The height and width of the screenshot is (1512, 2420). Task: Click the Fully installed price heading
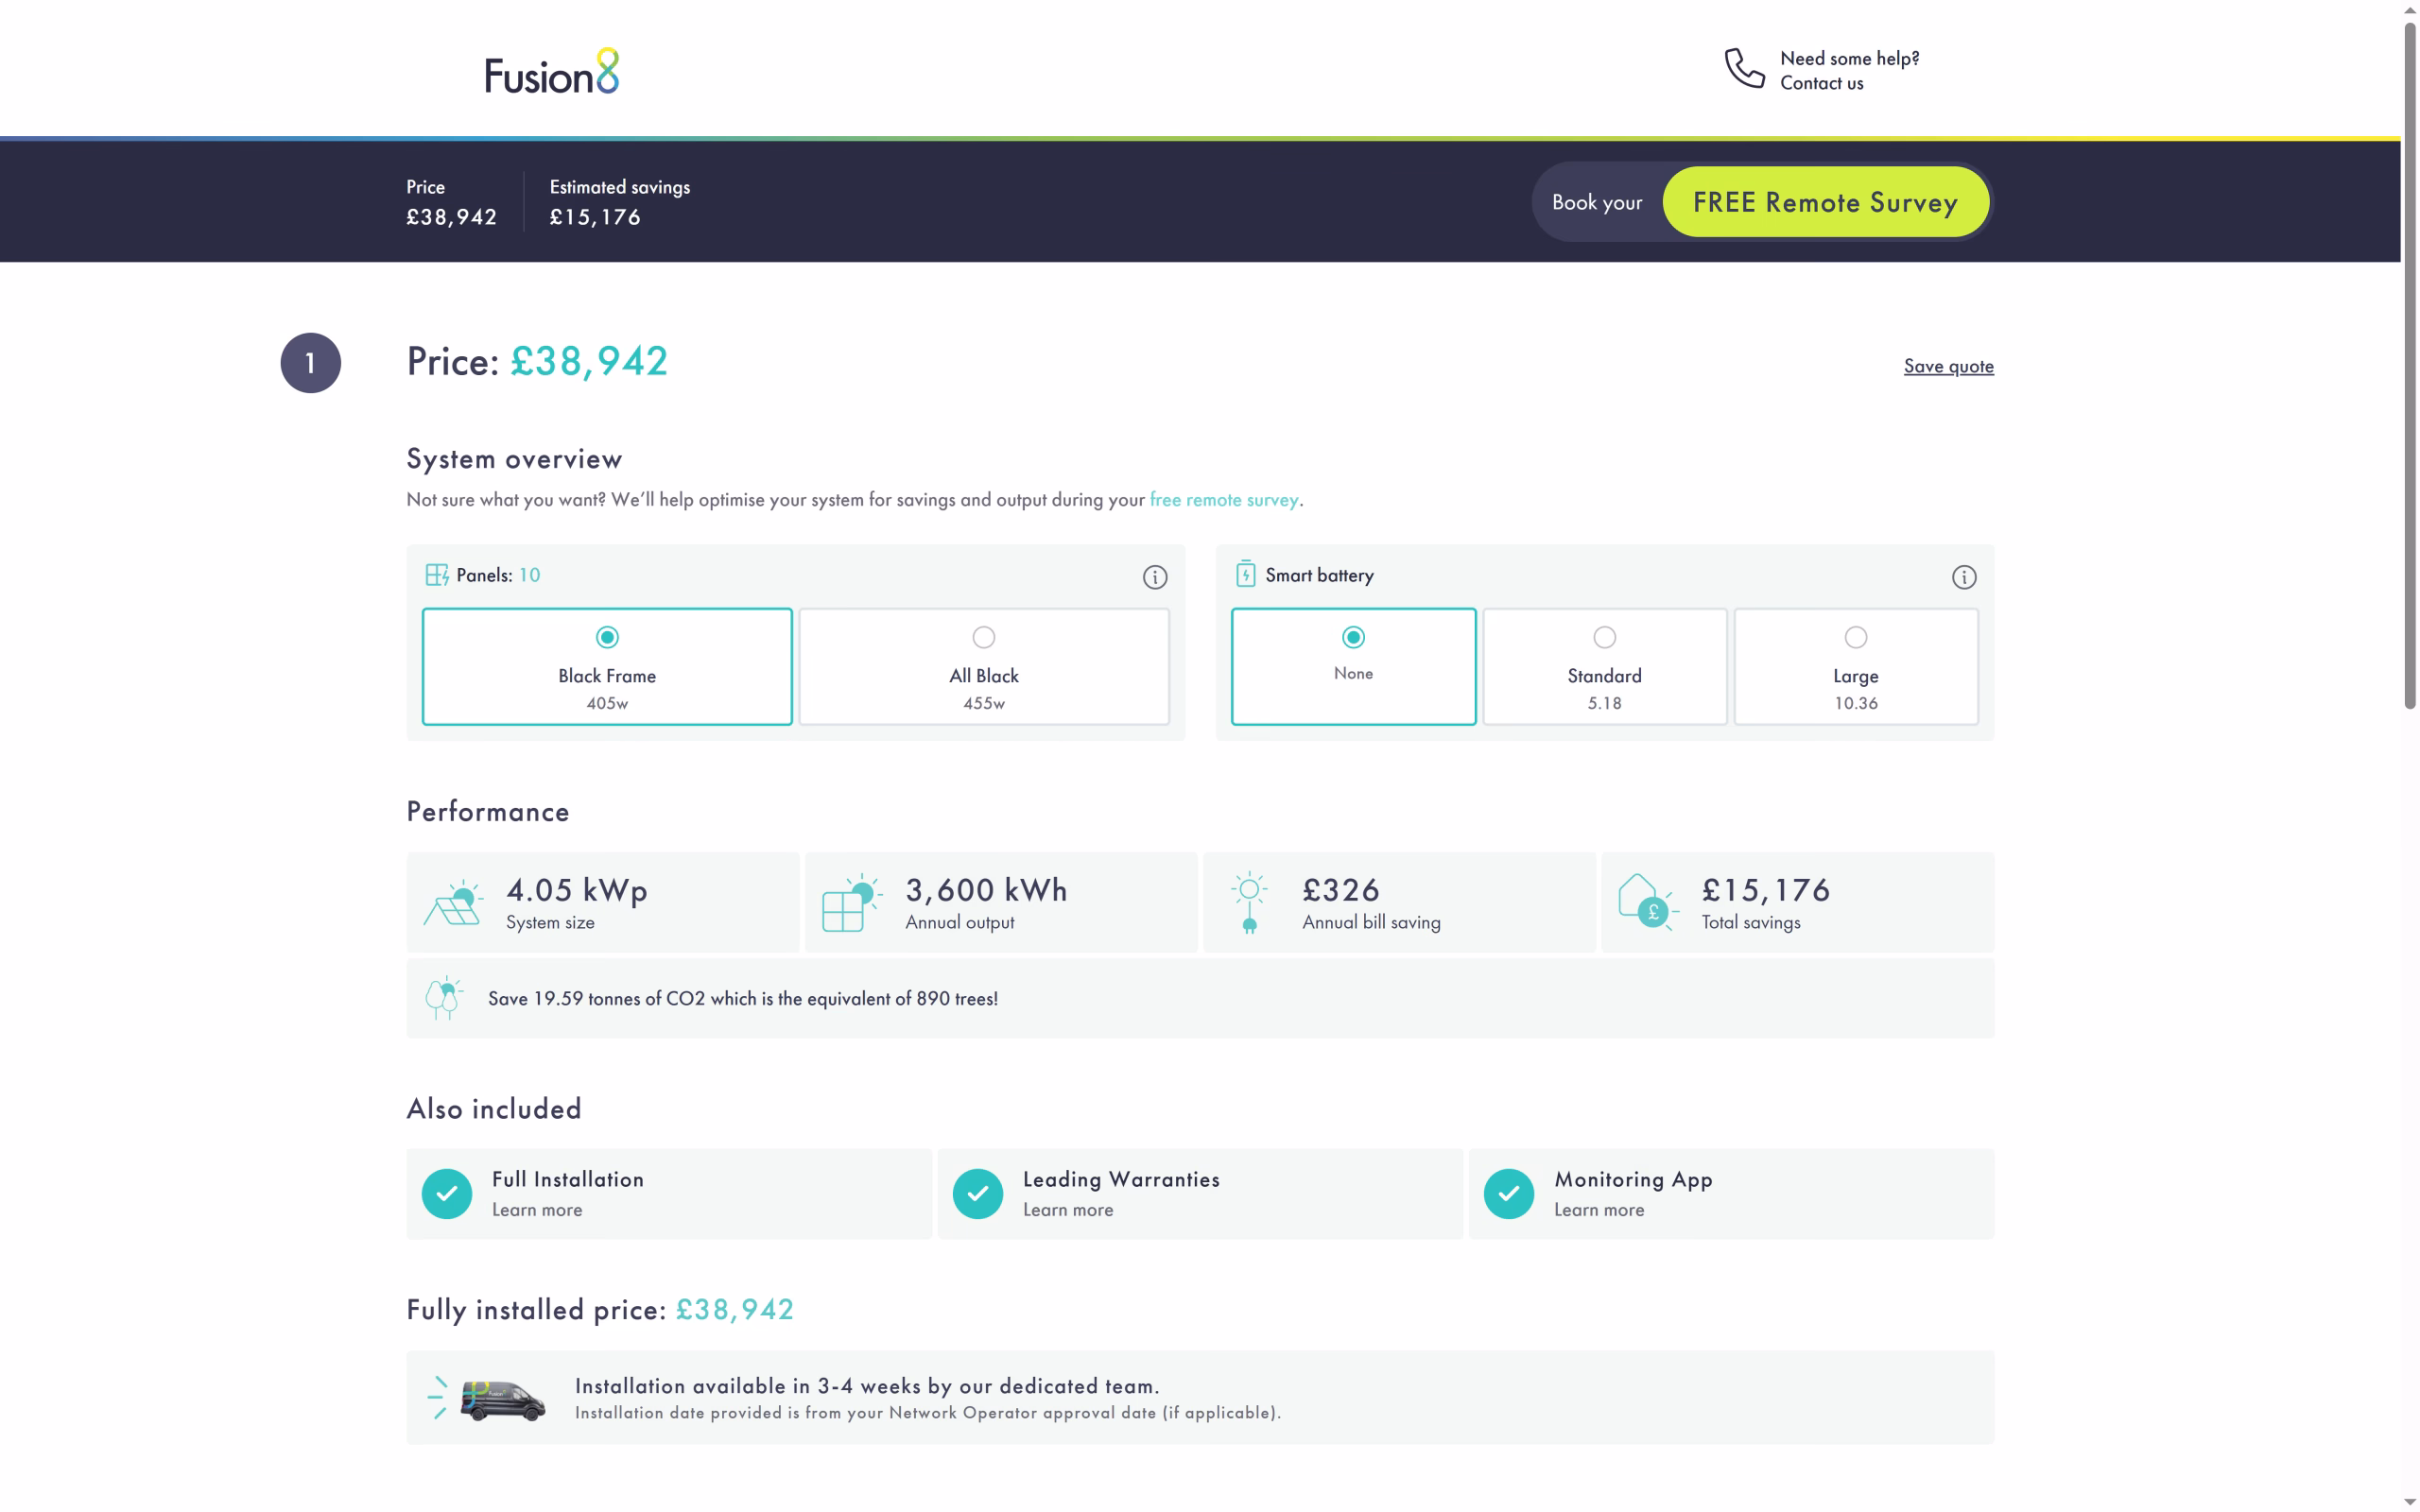600,1310
